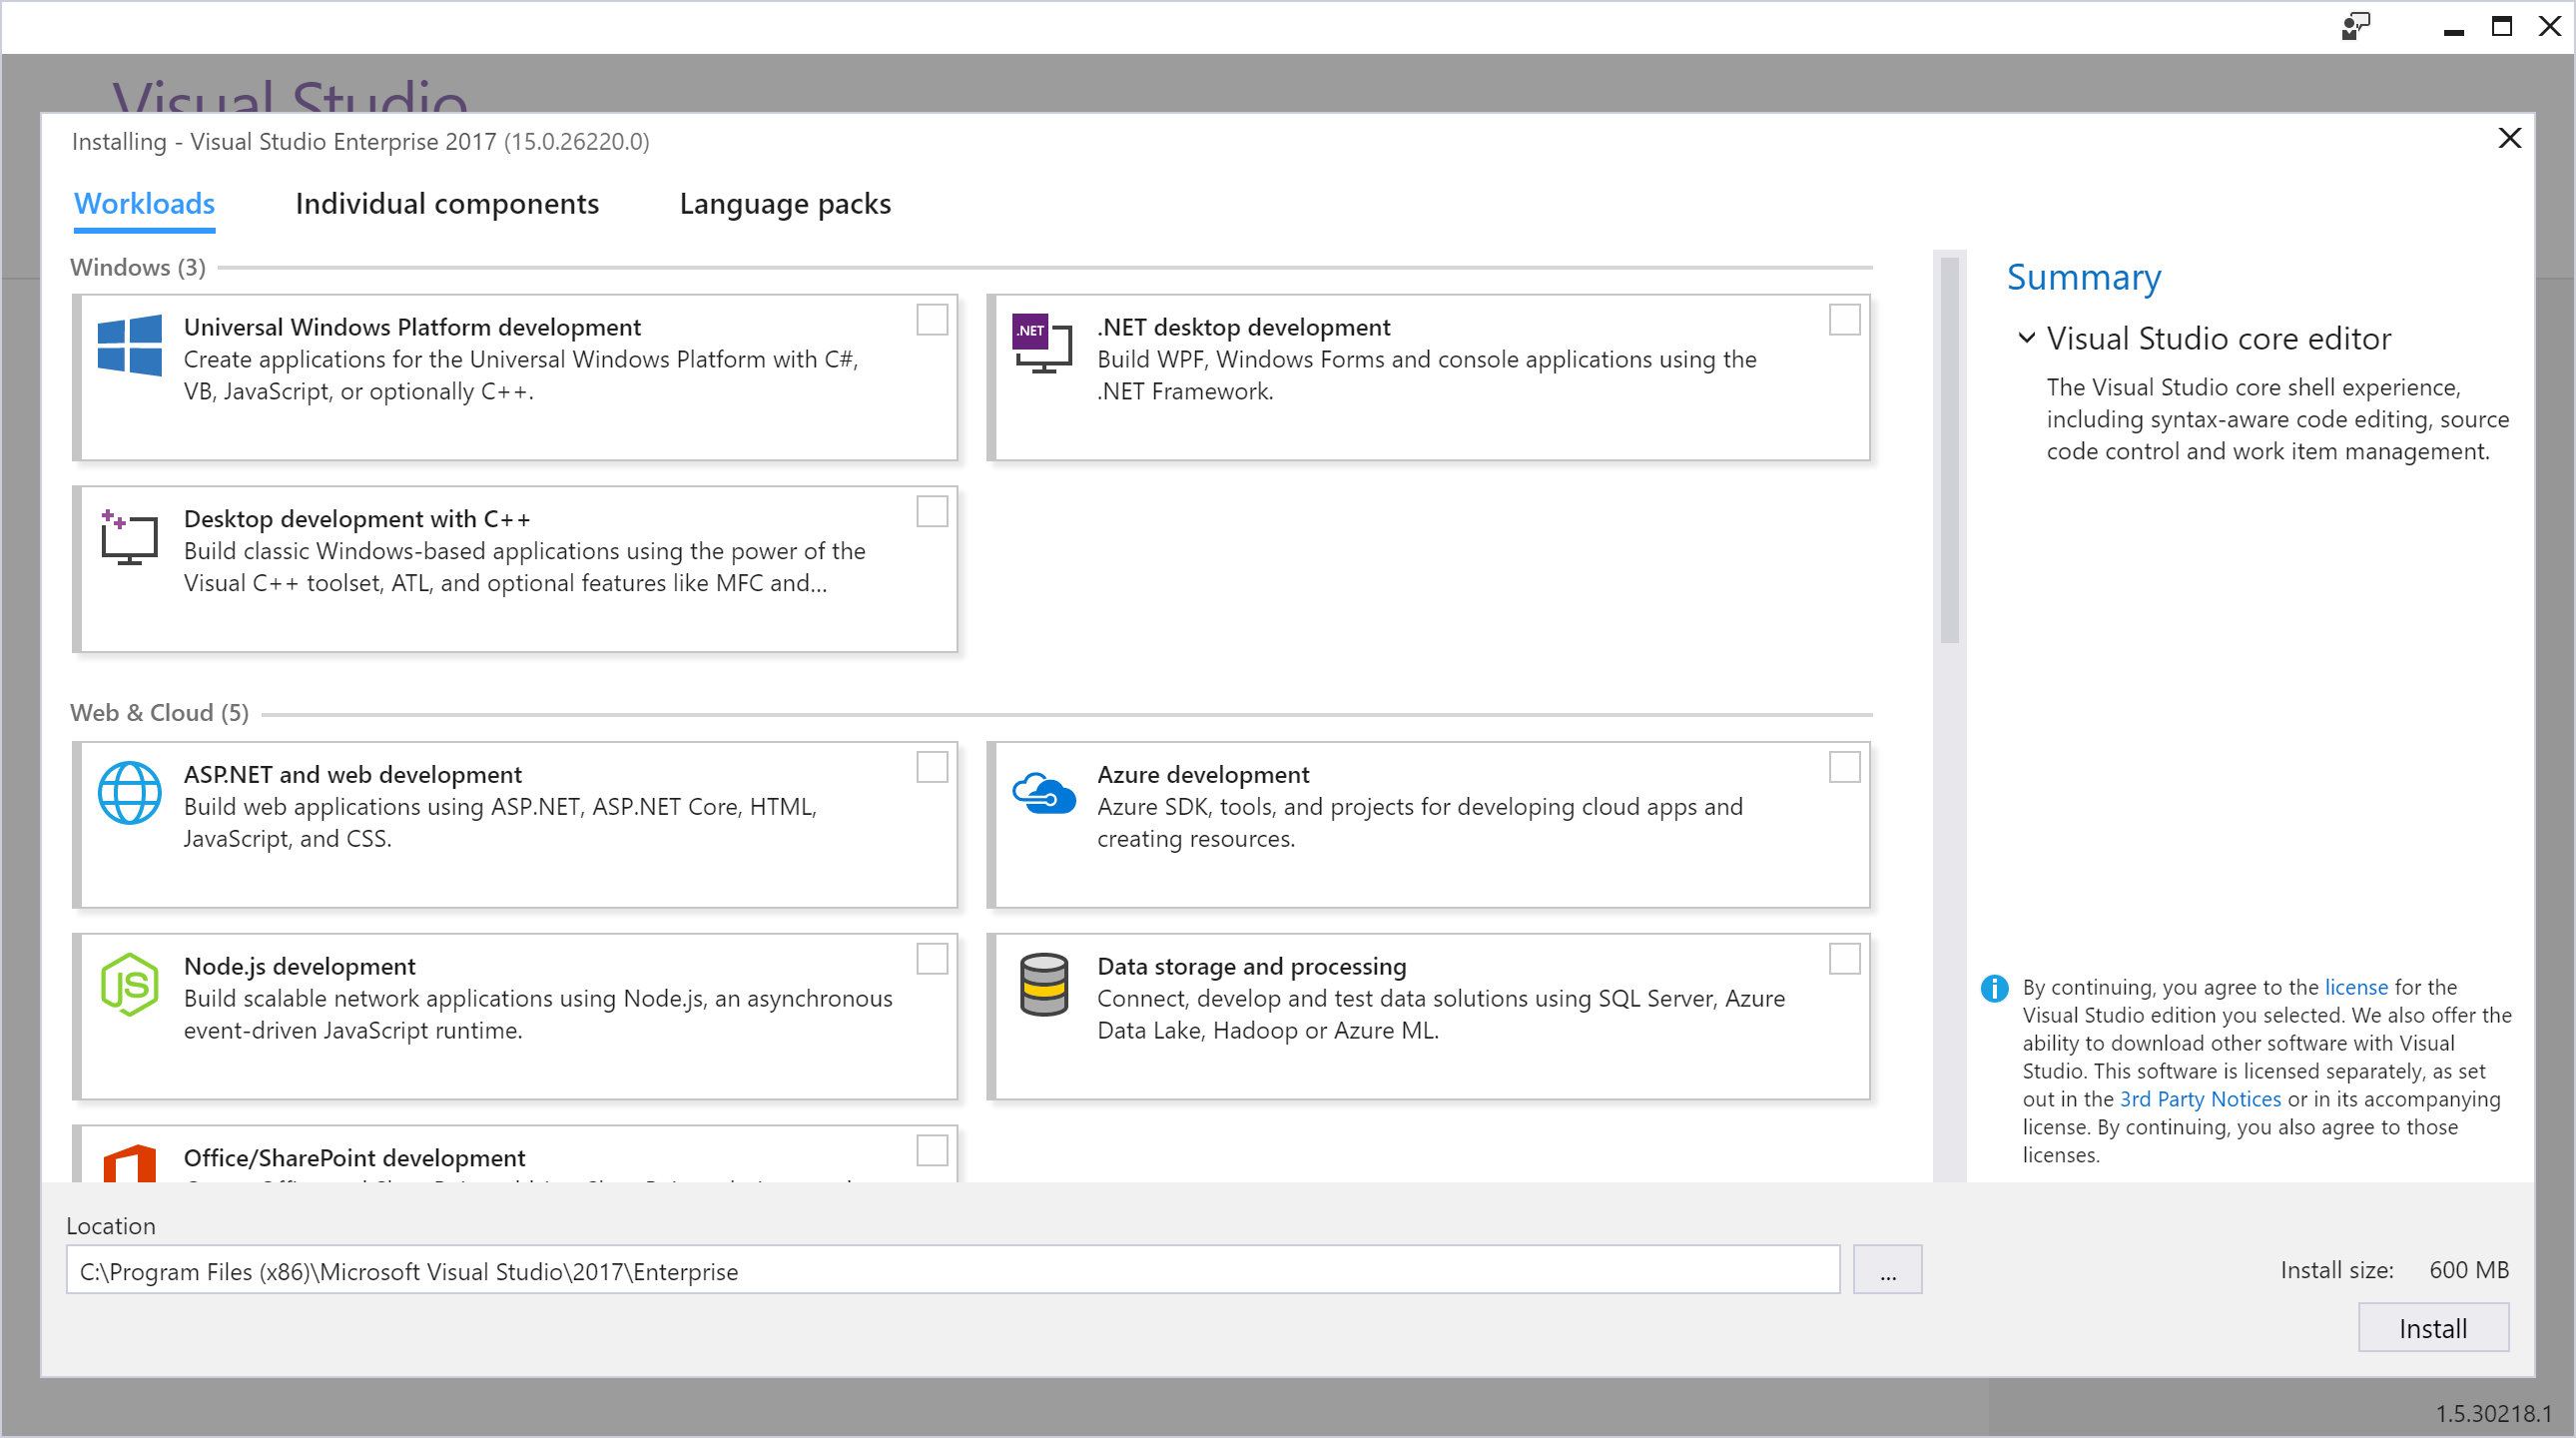Click the Office/SharePoint development icon

[129, 1168]
